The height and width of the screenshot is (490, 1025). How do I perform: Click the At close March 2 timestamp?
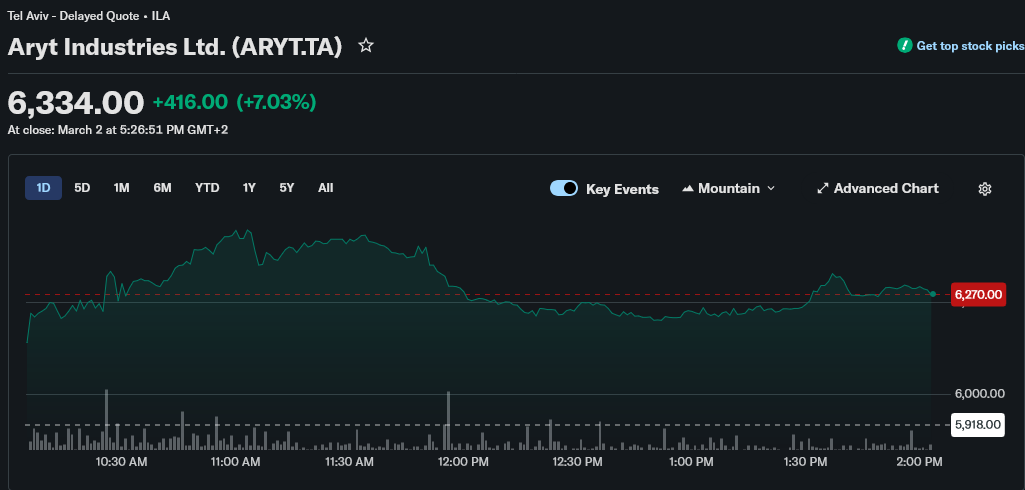tap(118, 130)
